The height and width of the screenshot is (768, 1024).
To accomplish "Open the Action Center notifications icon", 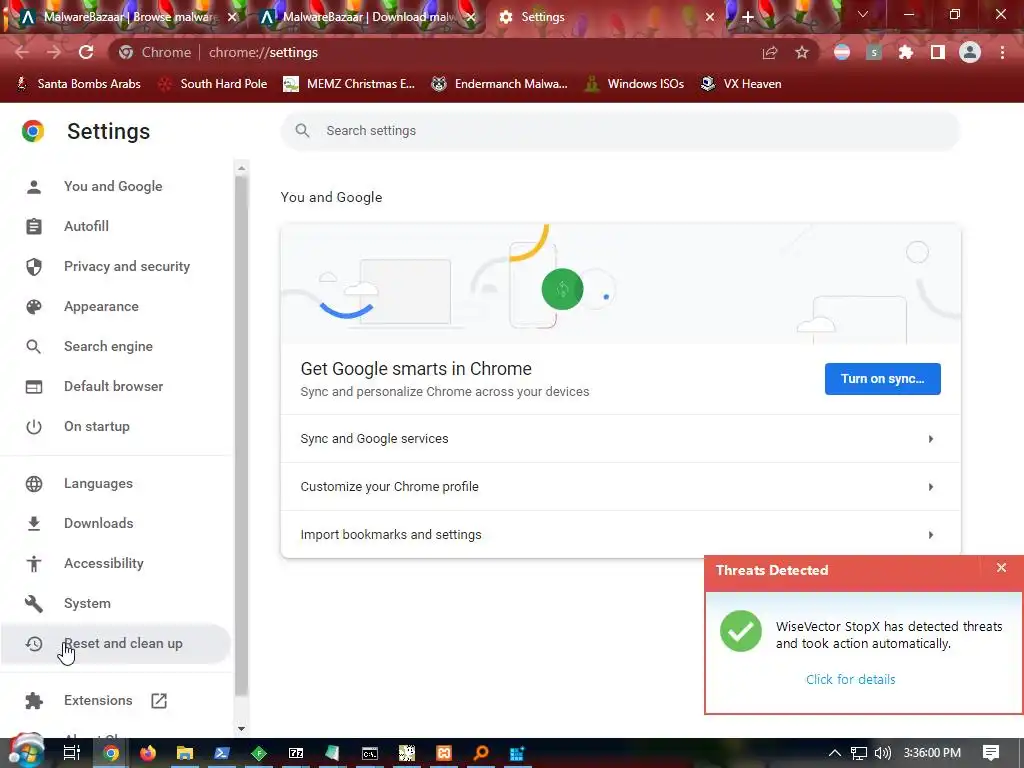I will pyautogui.click(x=991, y=753).
